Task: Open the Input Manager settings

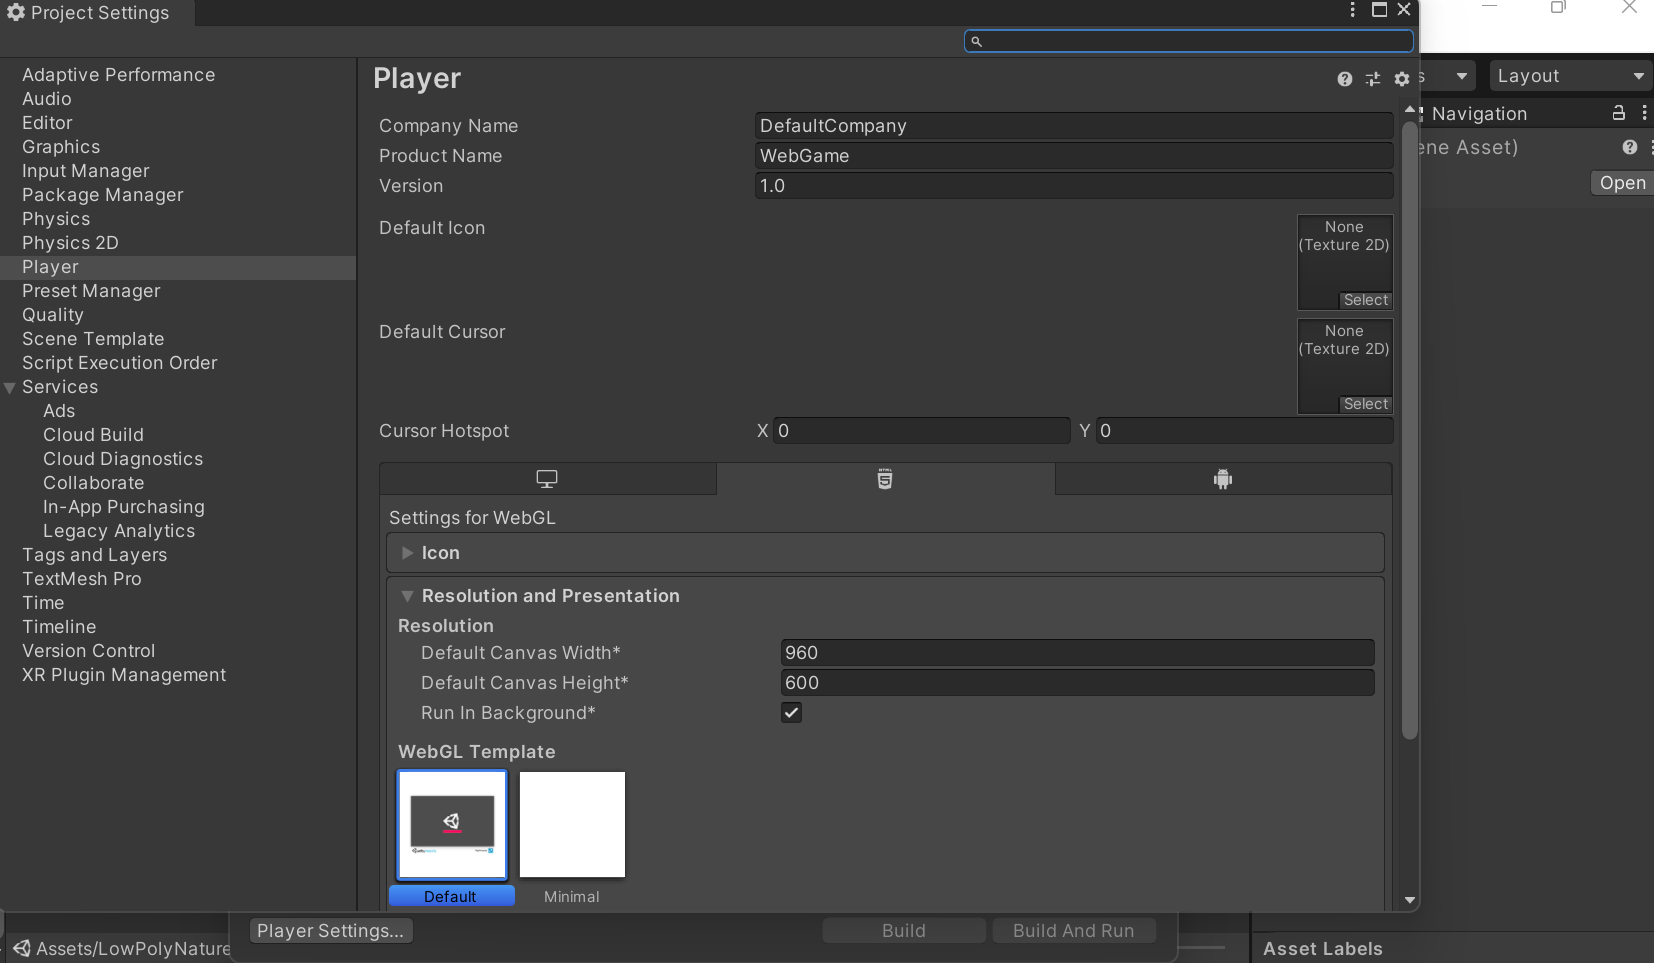Action: [86, 171]
